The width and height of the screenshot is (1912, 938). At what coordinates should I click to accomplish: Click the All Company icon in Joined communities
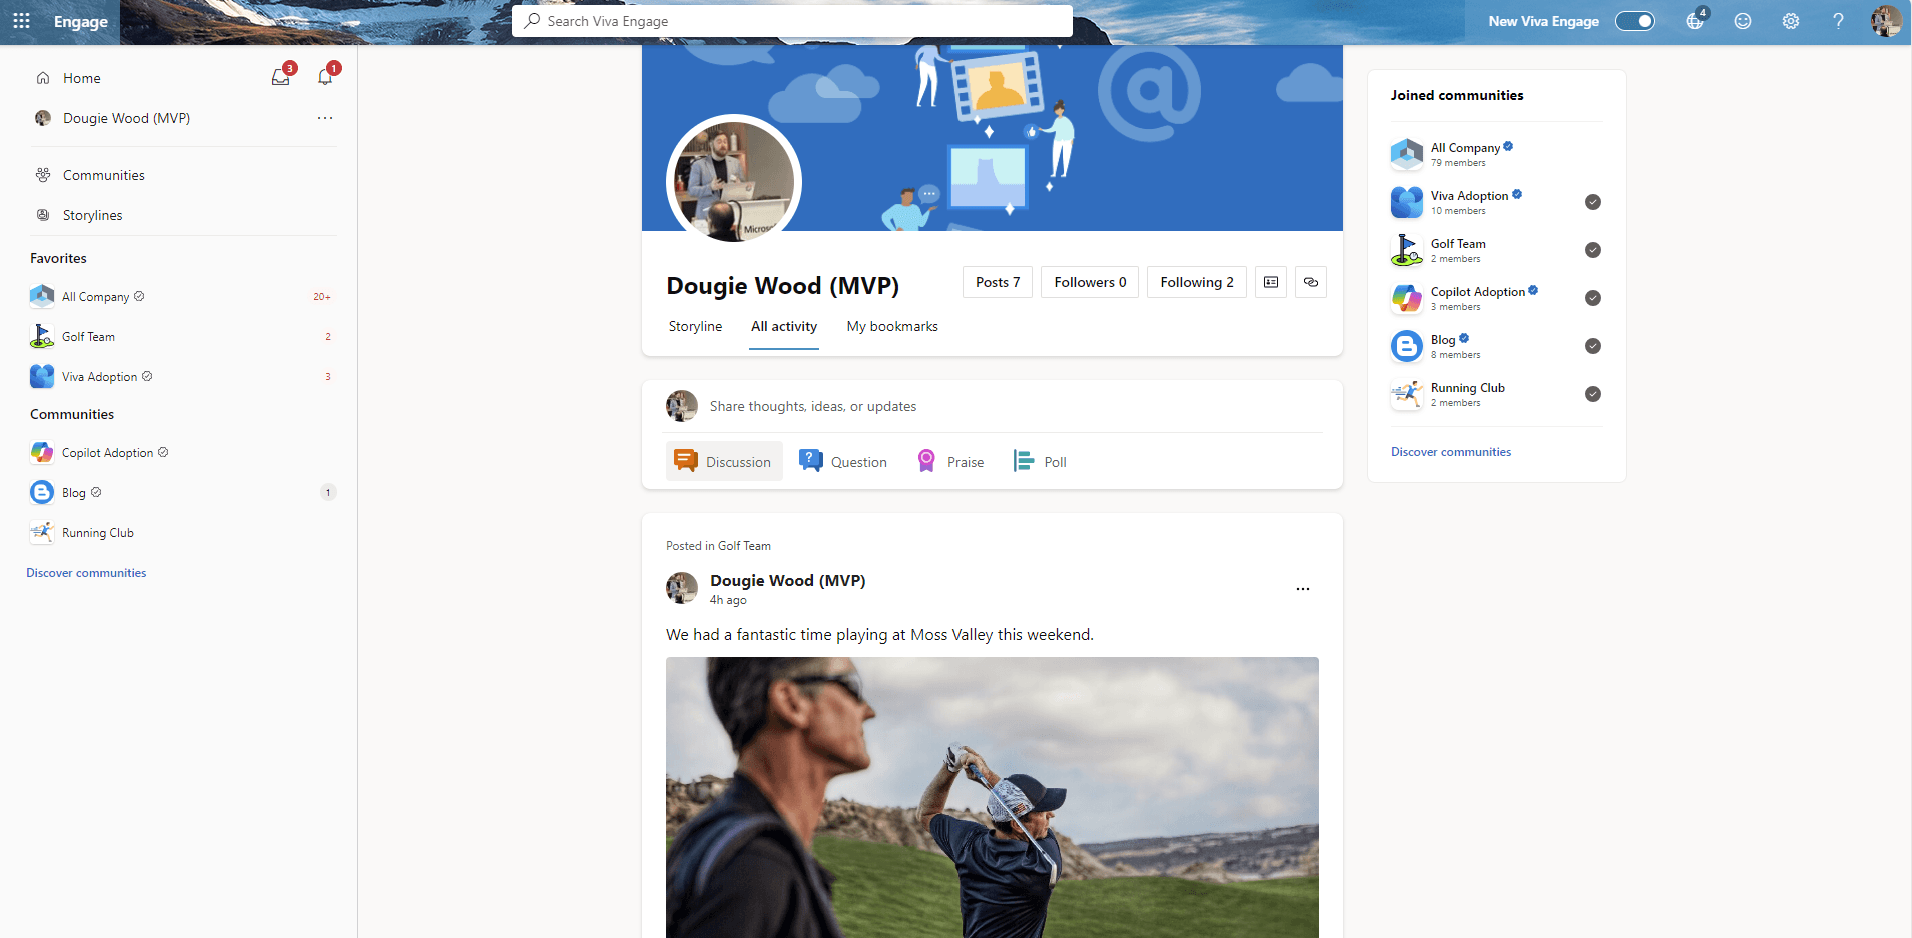1407,154
